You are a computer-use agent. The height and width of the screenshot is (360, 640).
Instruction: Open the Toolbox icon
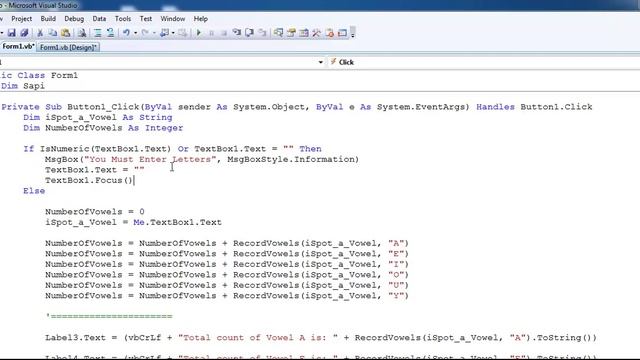(316, 33)
